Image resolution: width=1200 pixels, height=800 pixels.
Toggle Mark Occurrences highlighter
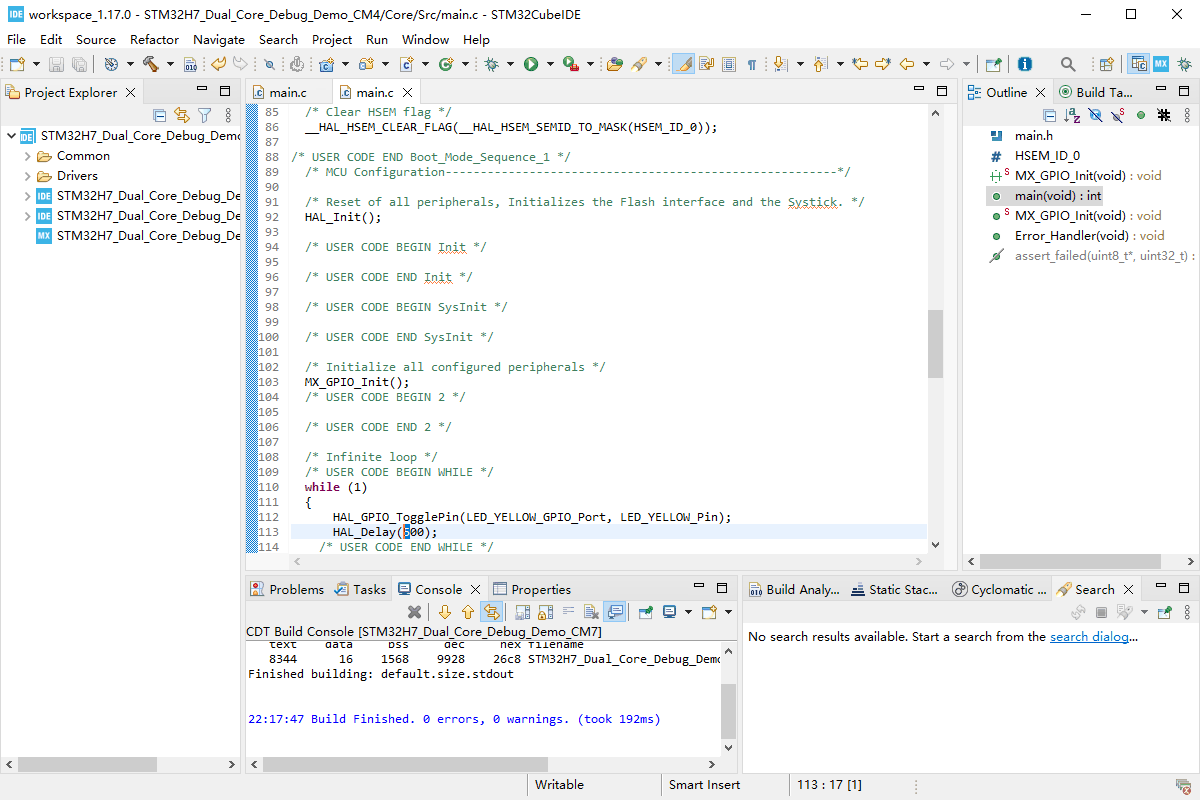tap(683, 64)
